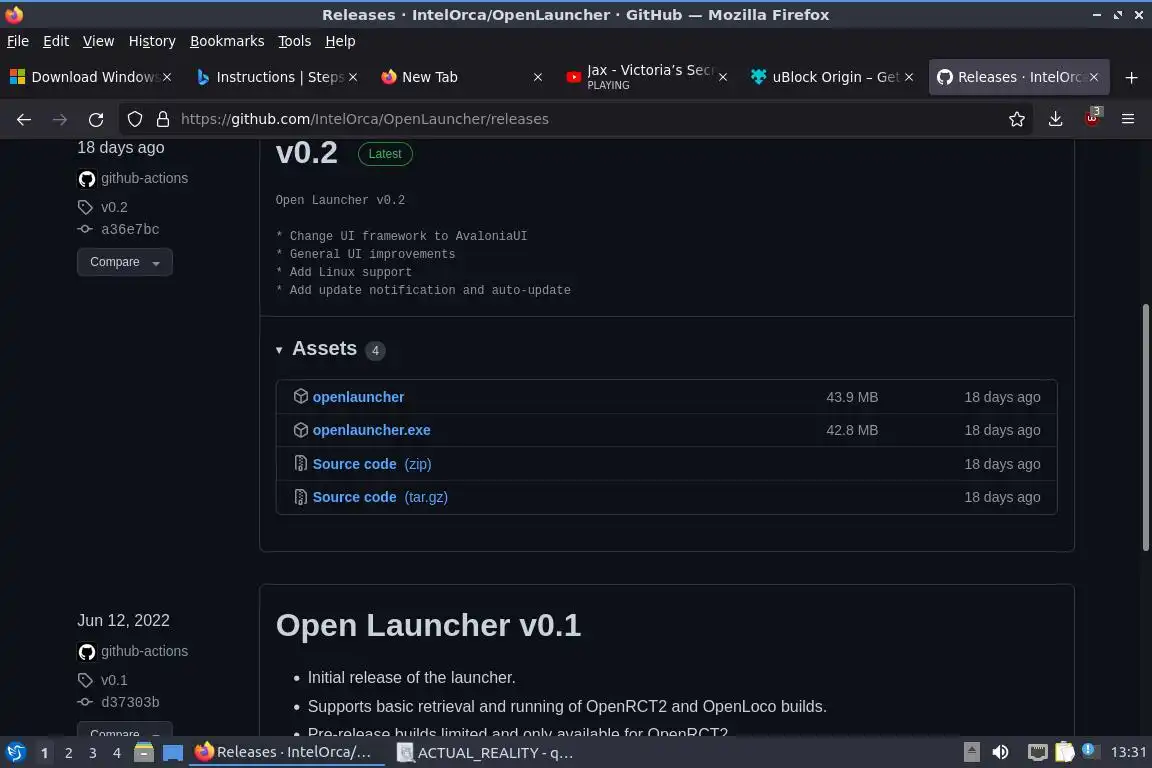1152x768 pixels.
Task: Click the taskbar desktop icon before the Firefox entry
Action: 173,753
